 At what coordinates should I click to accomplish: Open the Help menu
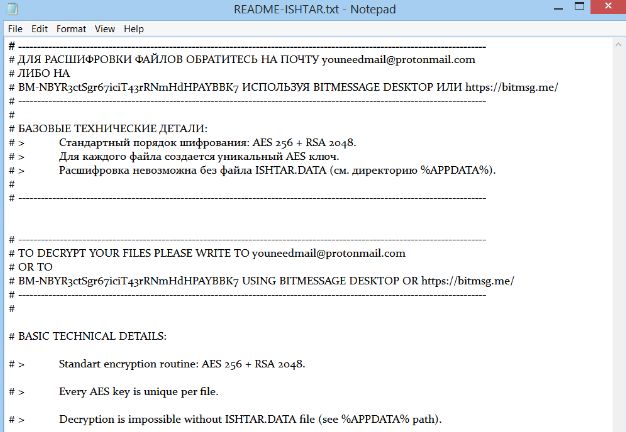pos(134,29)
